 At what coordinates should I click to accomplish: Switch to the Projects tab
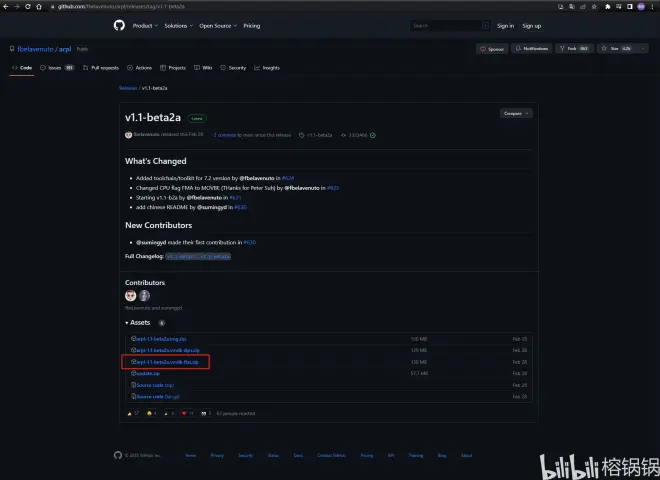[x=173, y=68]
